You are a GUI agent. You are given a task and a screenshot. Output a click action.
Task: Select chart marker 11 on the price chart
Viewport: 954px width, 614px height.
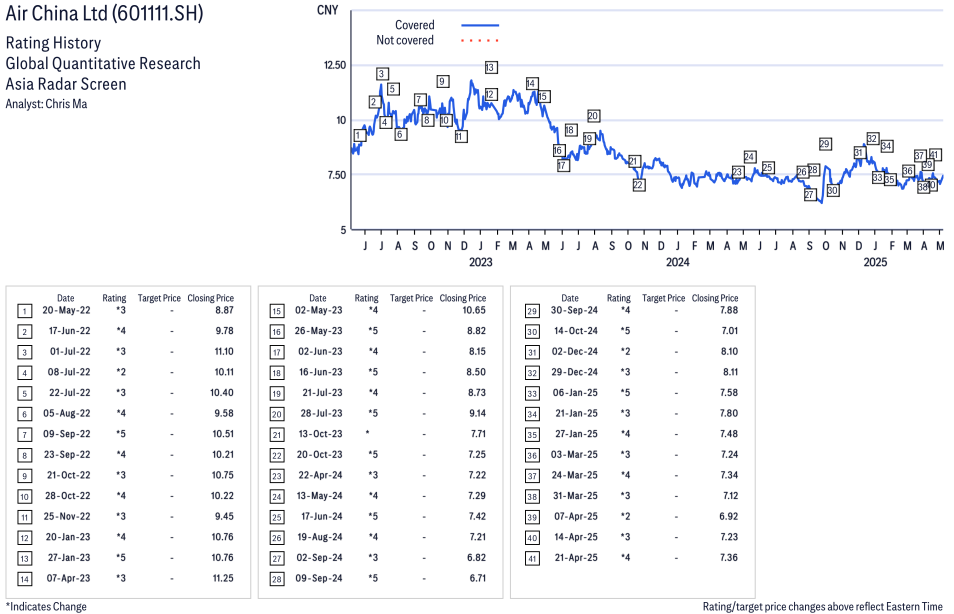(461, 136)
